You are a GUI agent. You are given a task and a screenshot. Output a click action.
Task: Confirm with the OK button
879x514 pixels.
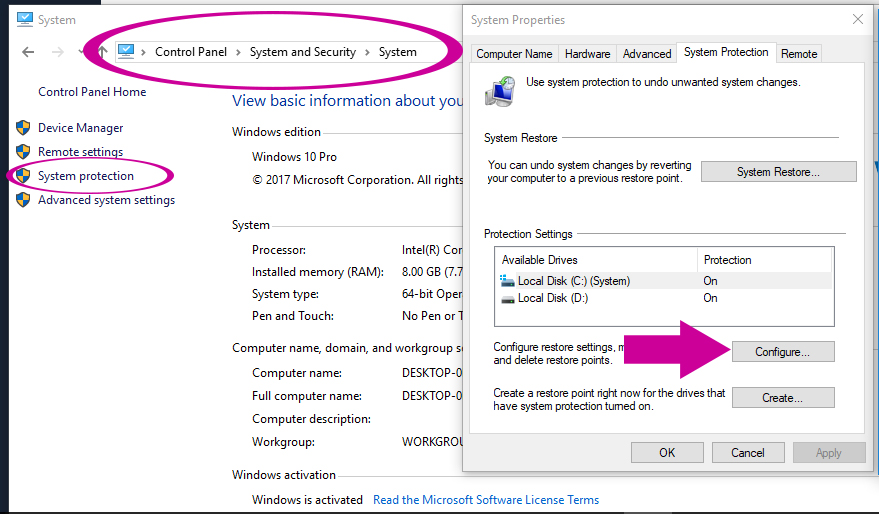(667, 453)
